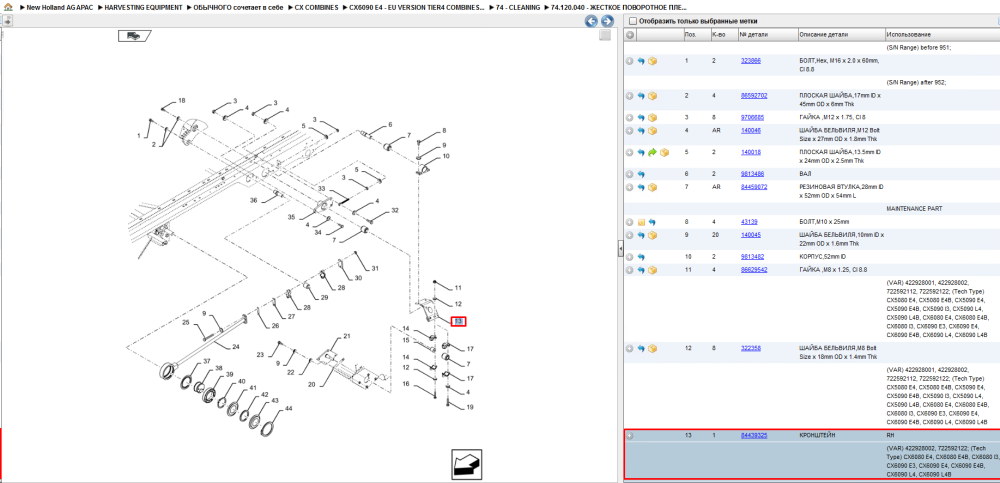Viewport: 1000px width, 483px height.
Task: Open part number link 323866
Action: tap(751, 61)
